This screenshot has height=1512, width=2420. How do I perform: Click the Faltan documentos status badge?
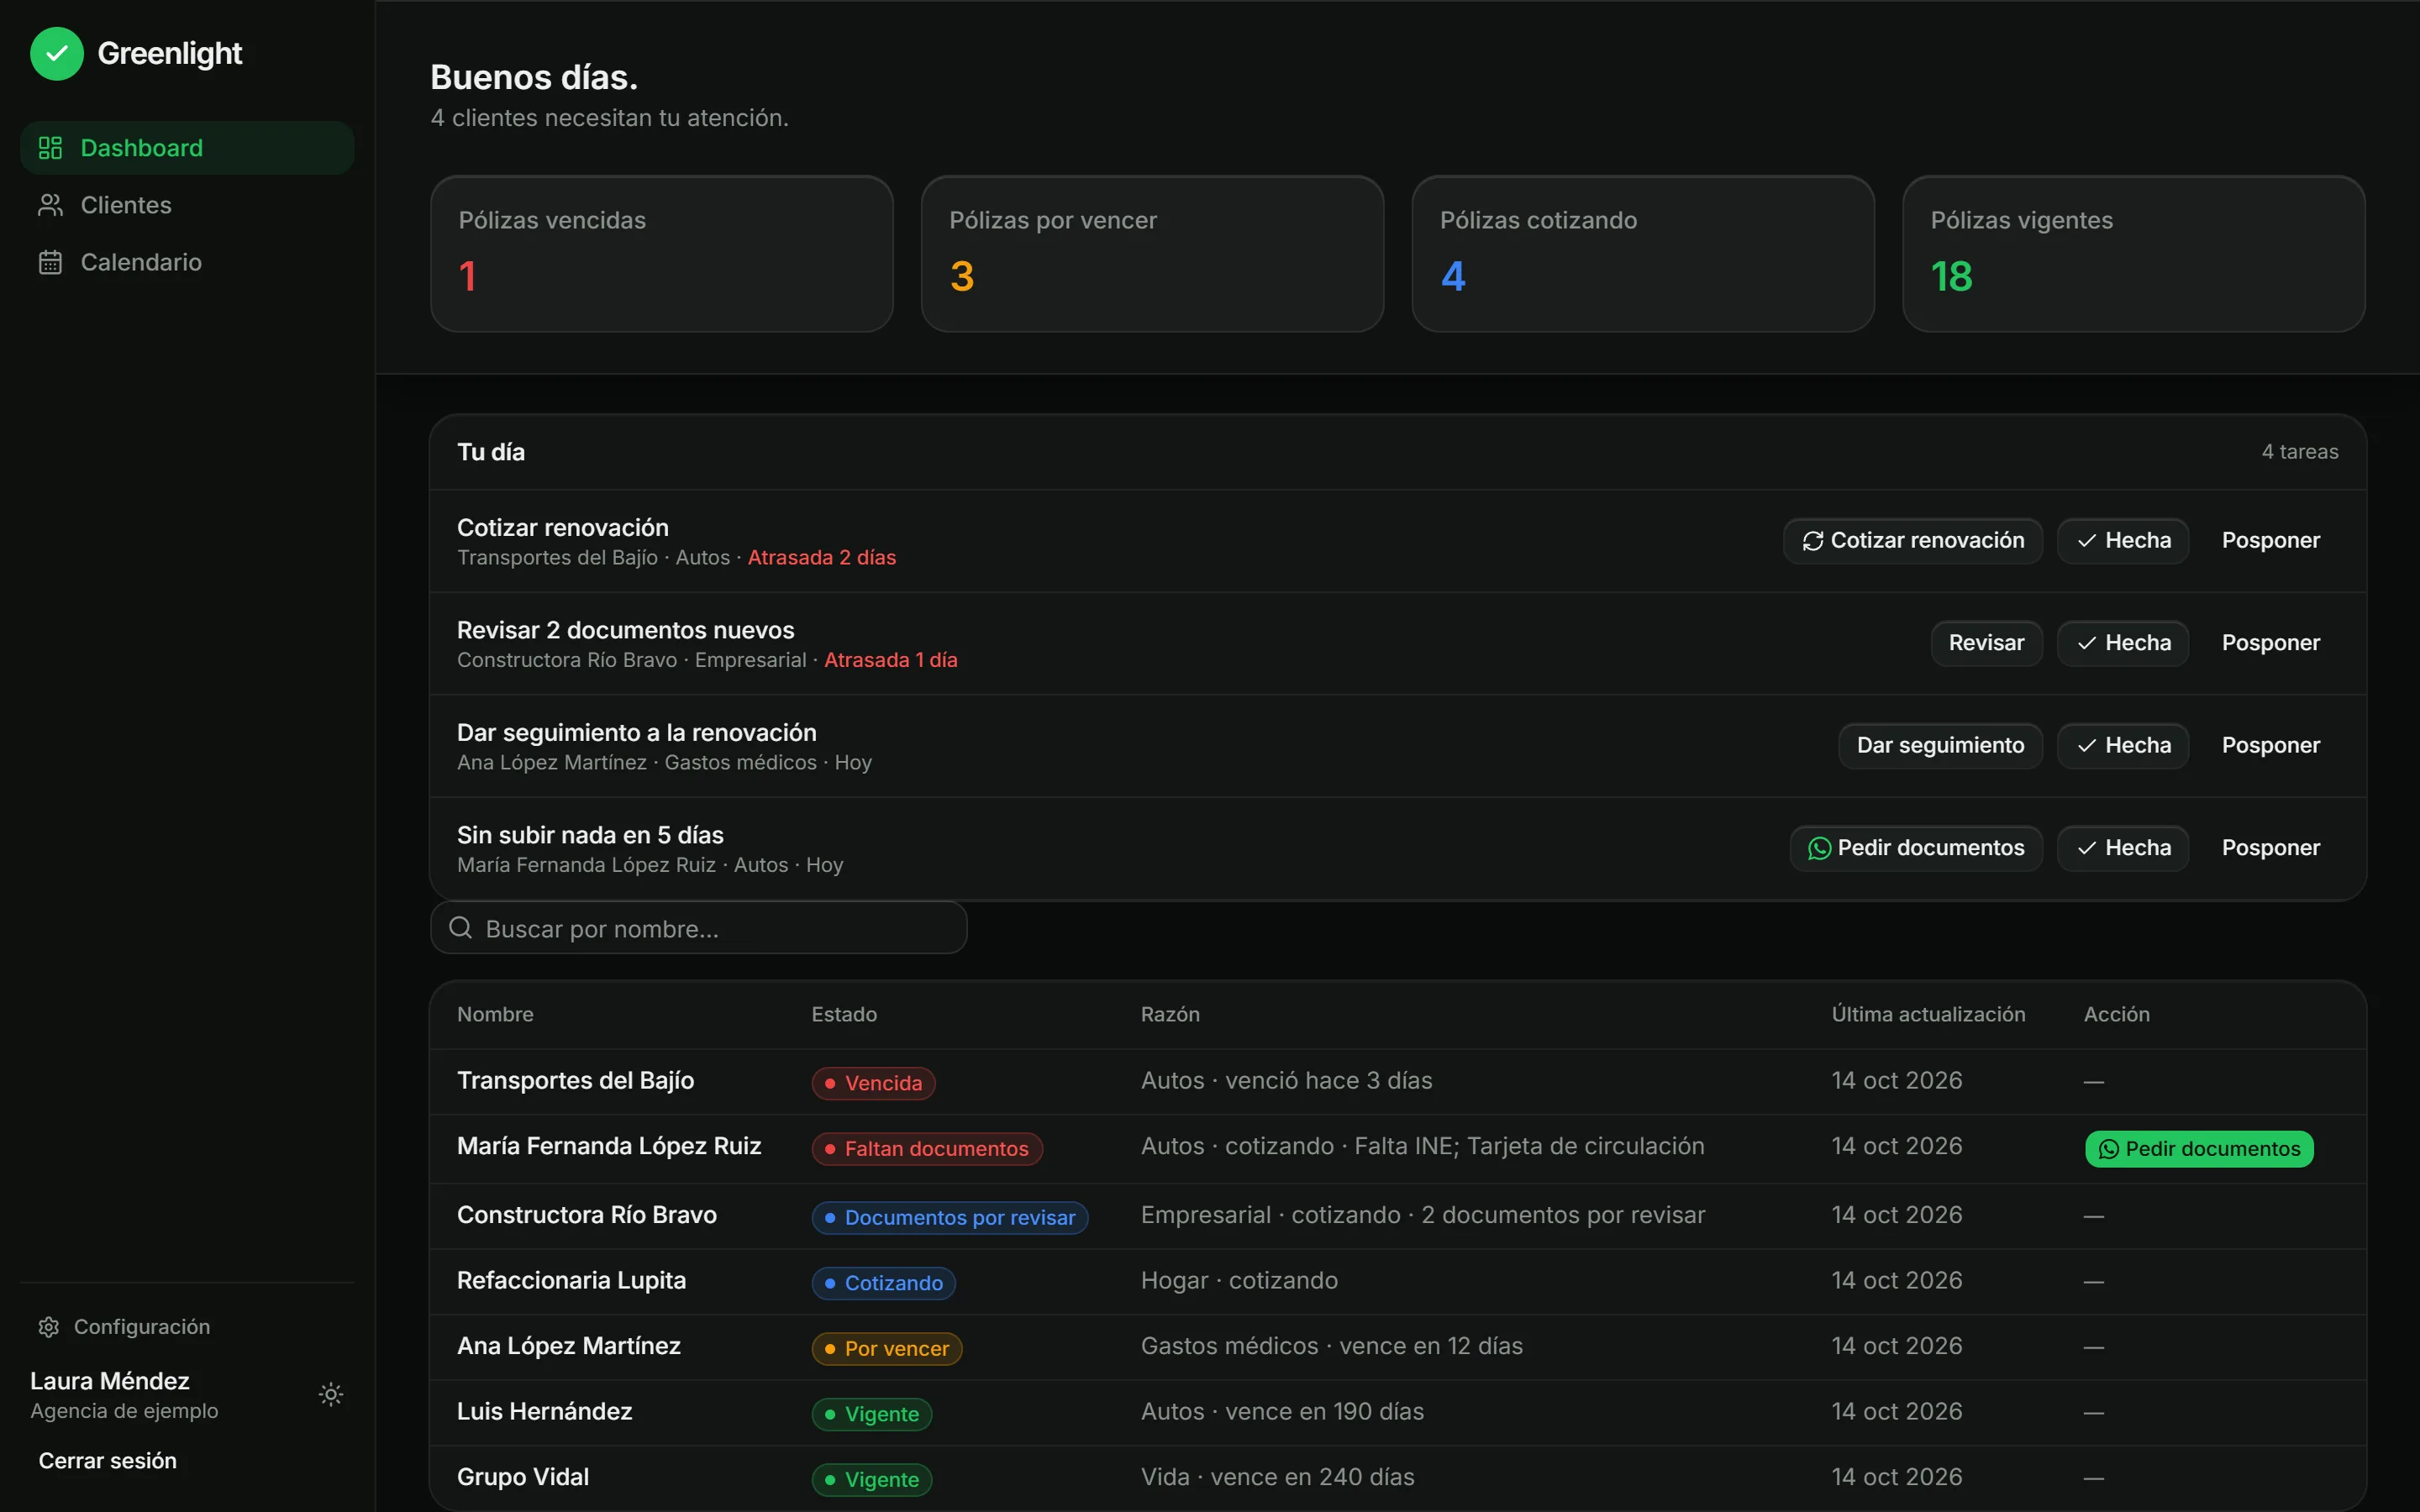pos(926,1149)
